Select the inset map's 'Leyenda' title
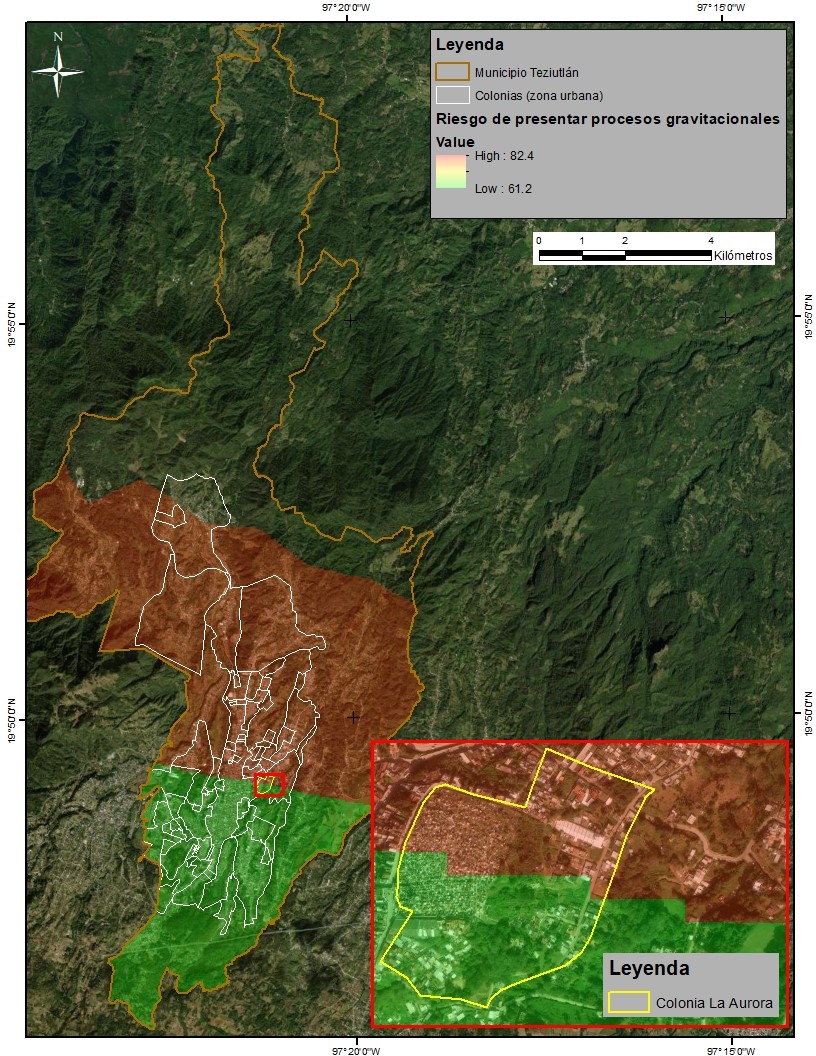Image resolution: width=816 pixels, height=1056 pixels. pos(648,969)
